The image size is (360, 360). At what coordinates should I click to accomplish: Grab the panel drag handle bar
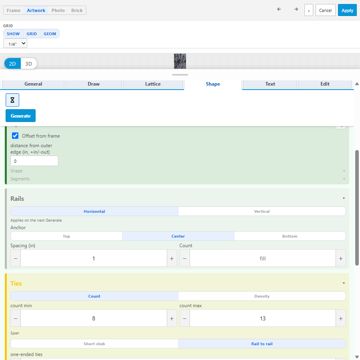tap(180, 75)
